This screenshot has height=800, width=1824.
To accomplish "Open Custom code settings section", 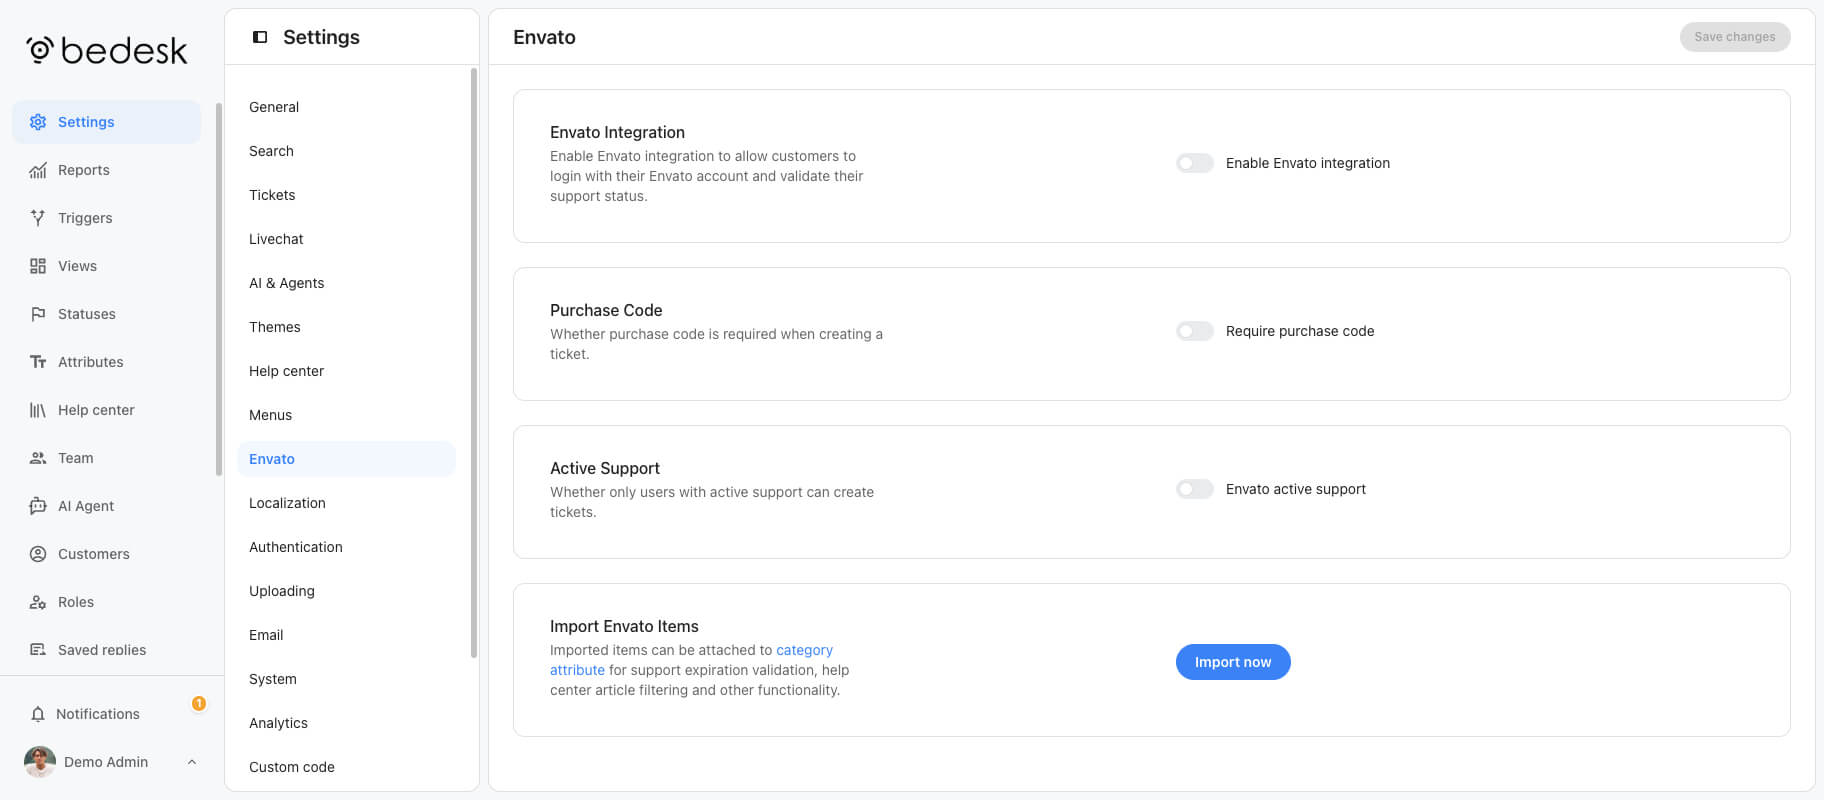I will (x=346, y=767).
